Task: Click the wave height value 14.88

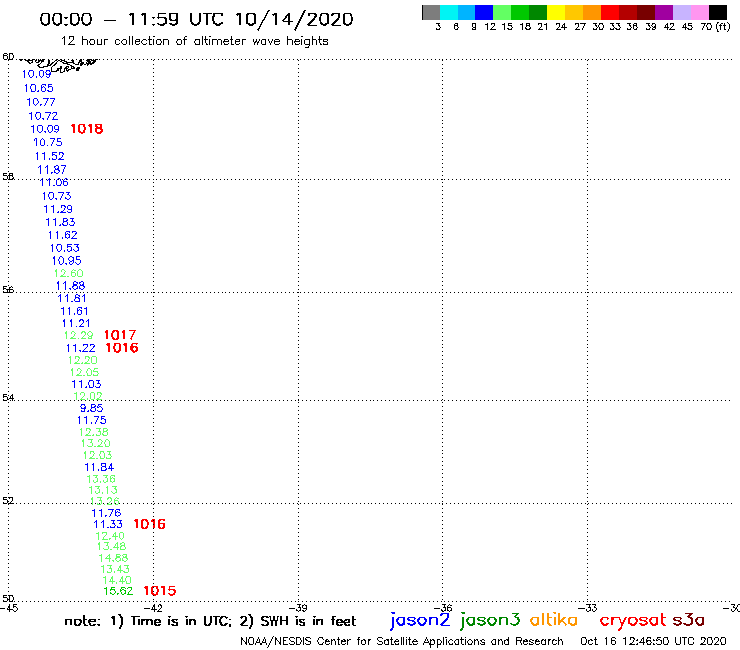Action: [x=113, y=558]
